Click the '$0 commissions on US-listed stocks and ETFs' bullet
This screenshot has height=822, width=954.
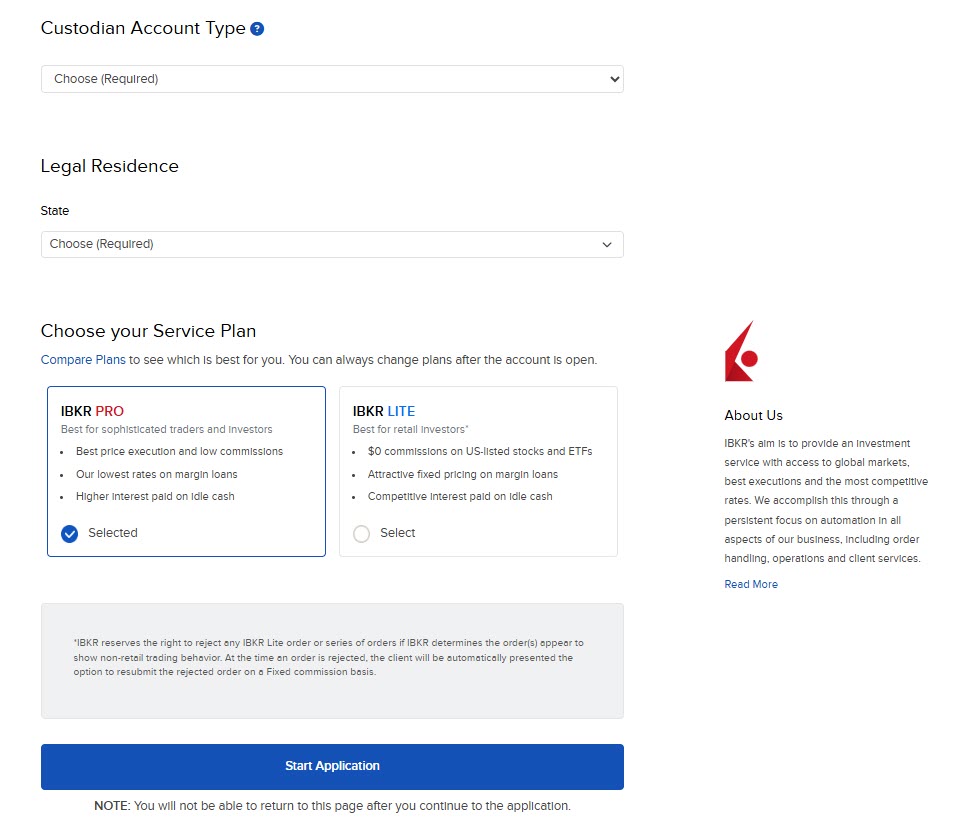coord(479,451)
